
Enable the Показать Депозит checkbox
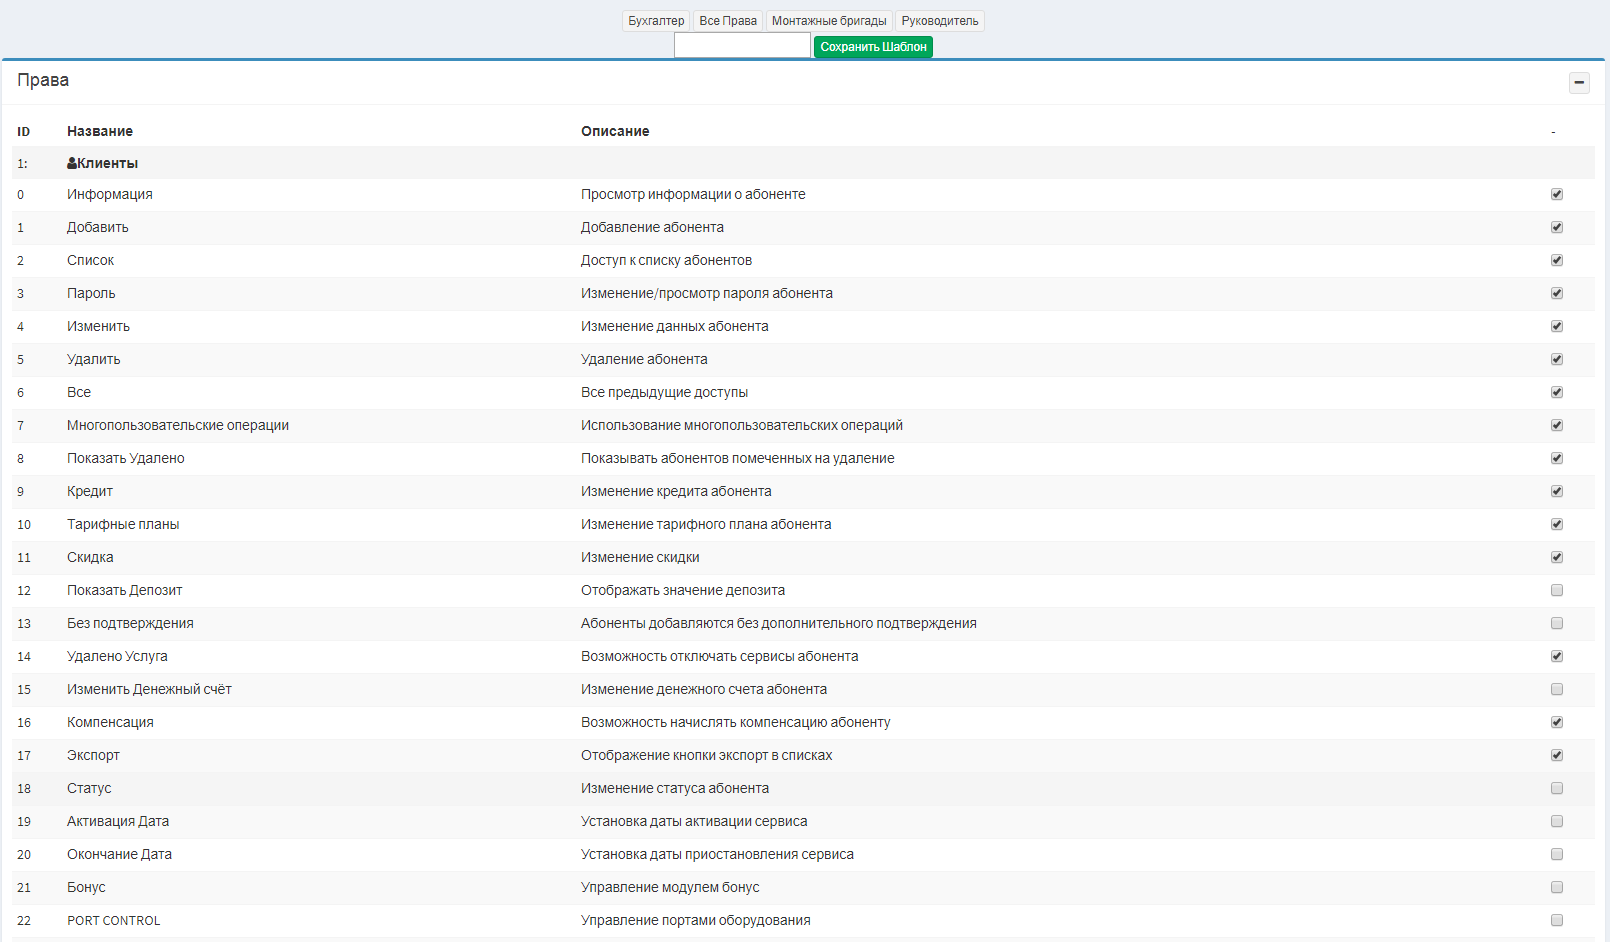1557,590
